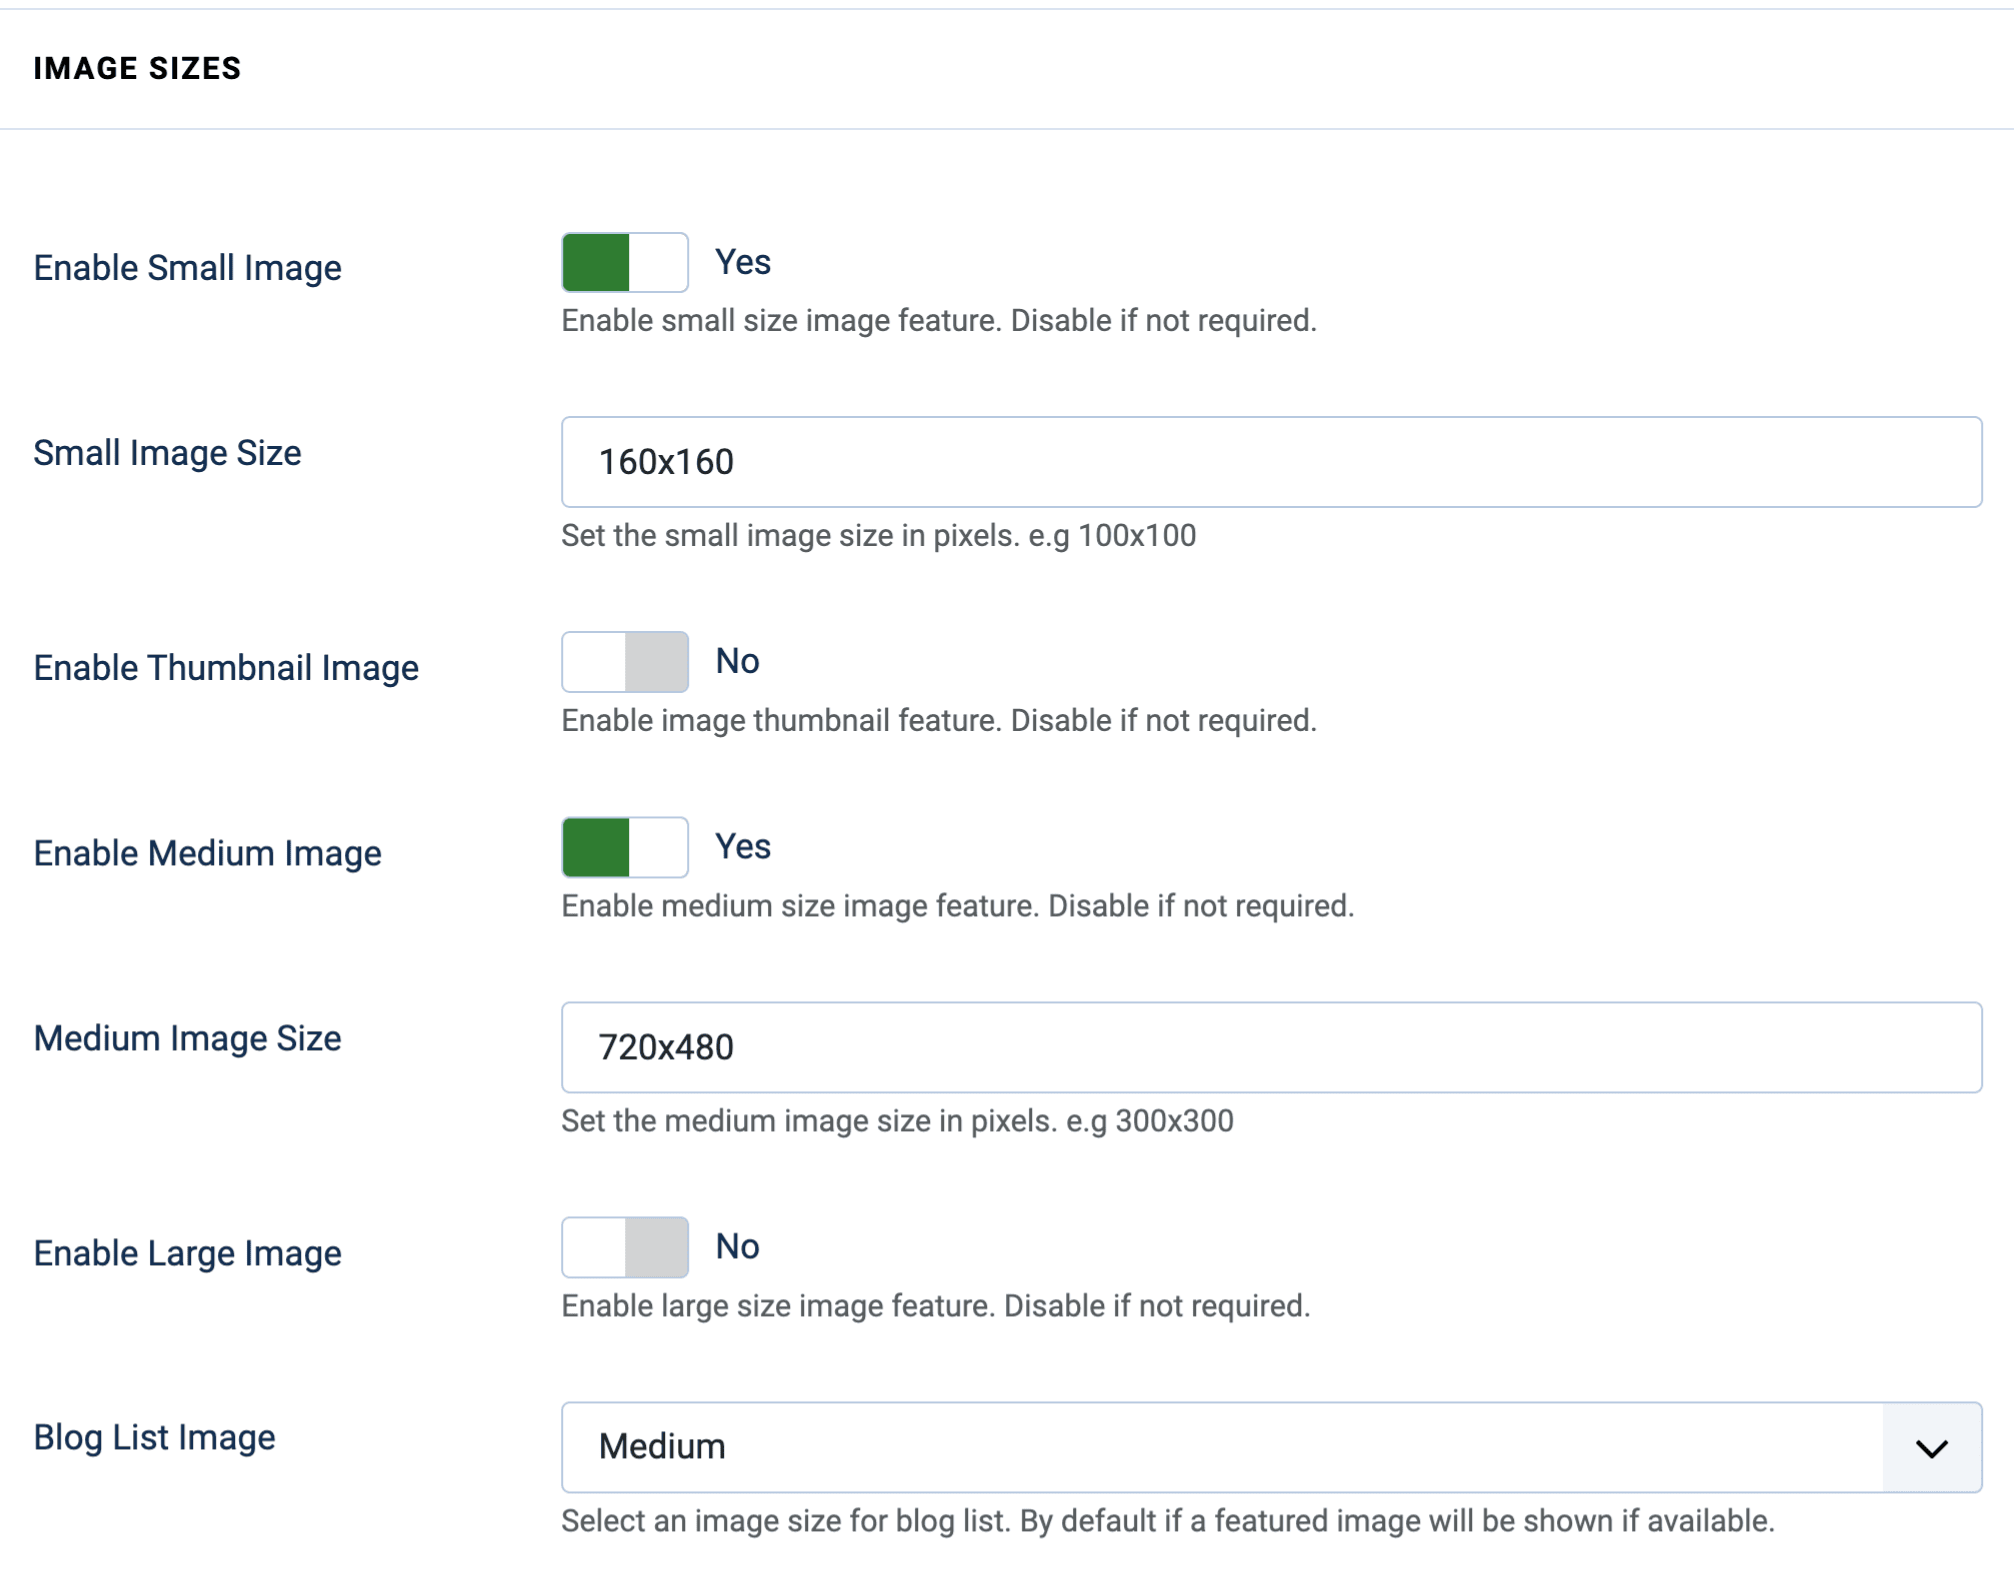Click the 'Enable Medium Image' label

pyautogui.click(x=207, y=852)
